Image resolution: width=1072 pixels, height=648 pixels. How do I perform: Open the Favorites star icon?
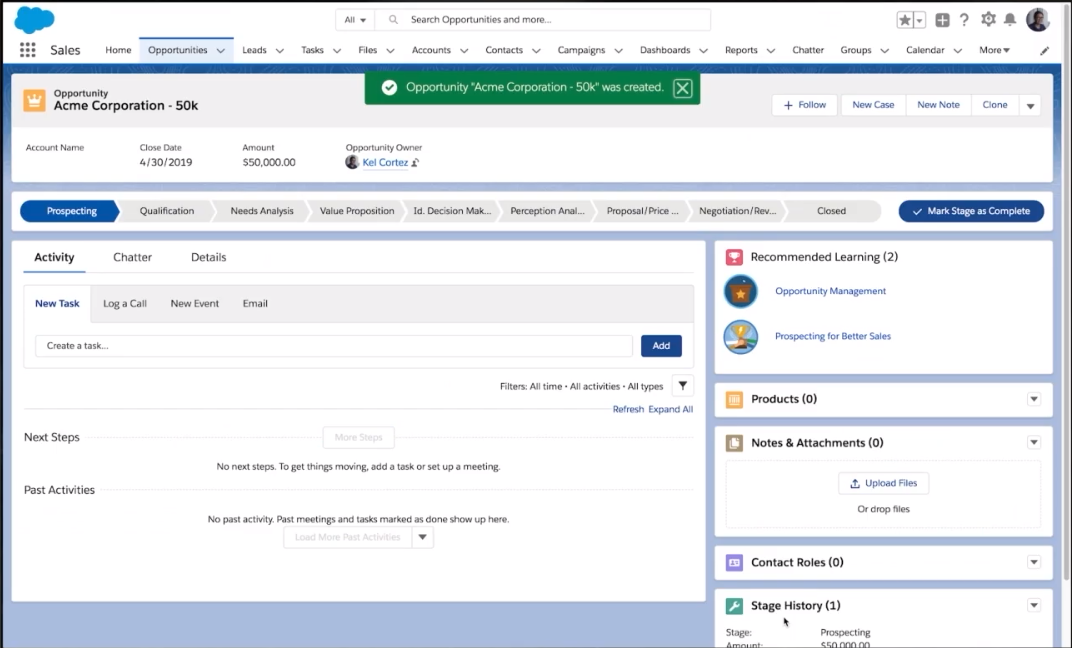click(x=904, y=20)
